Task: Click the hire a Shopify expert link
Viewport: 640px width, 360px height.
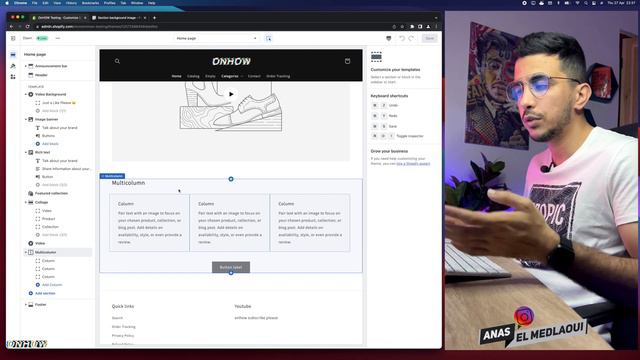Action: point(413,164)
